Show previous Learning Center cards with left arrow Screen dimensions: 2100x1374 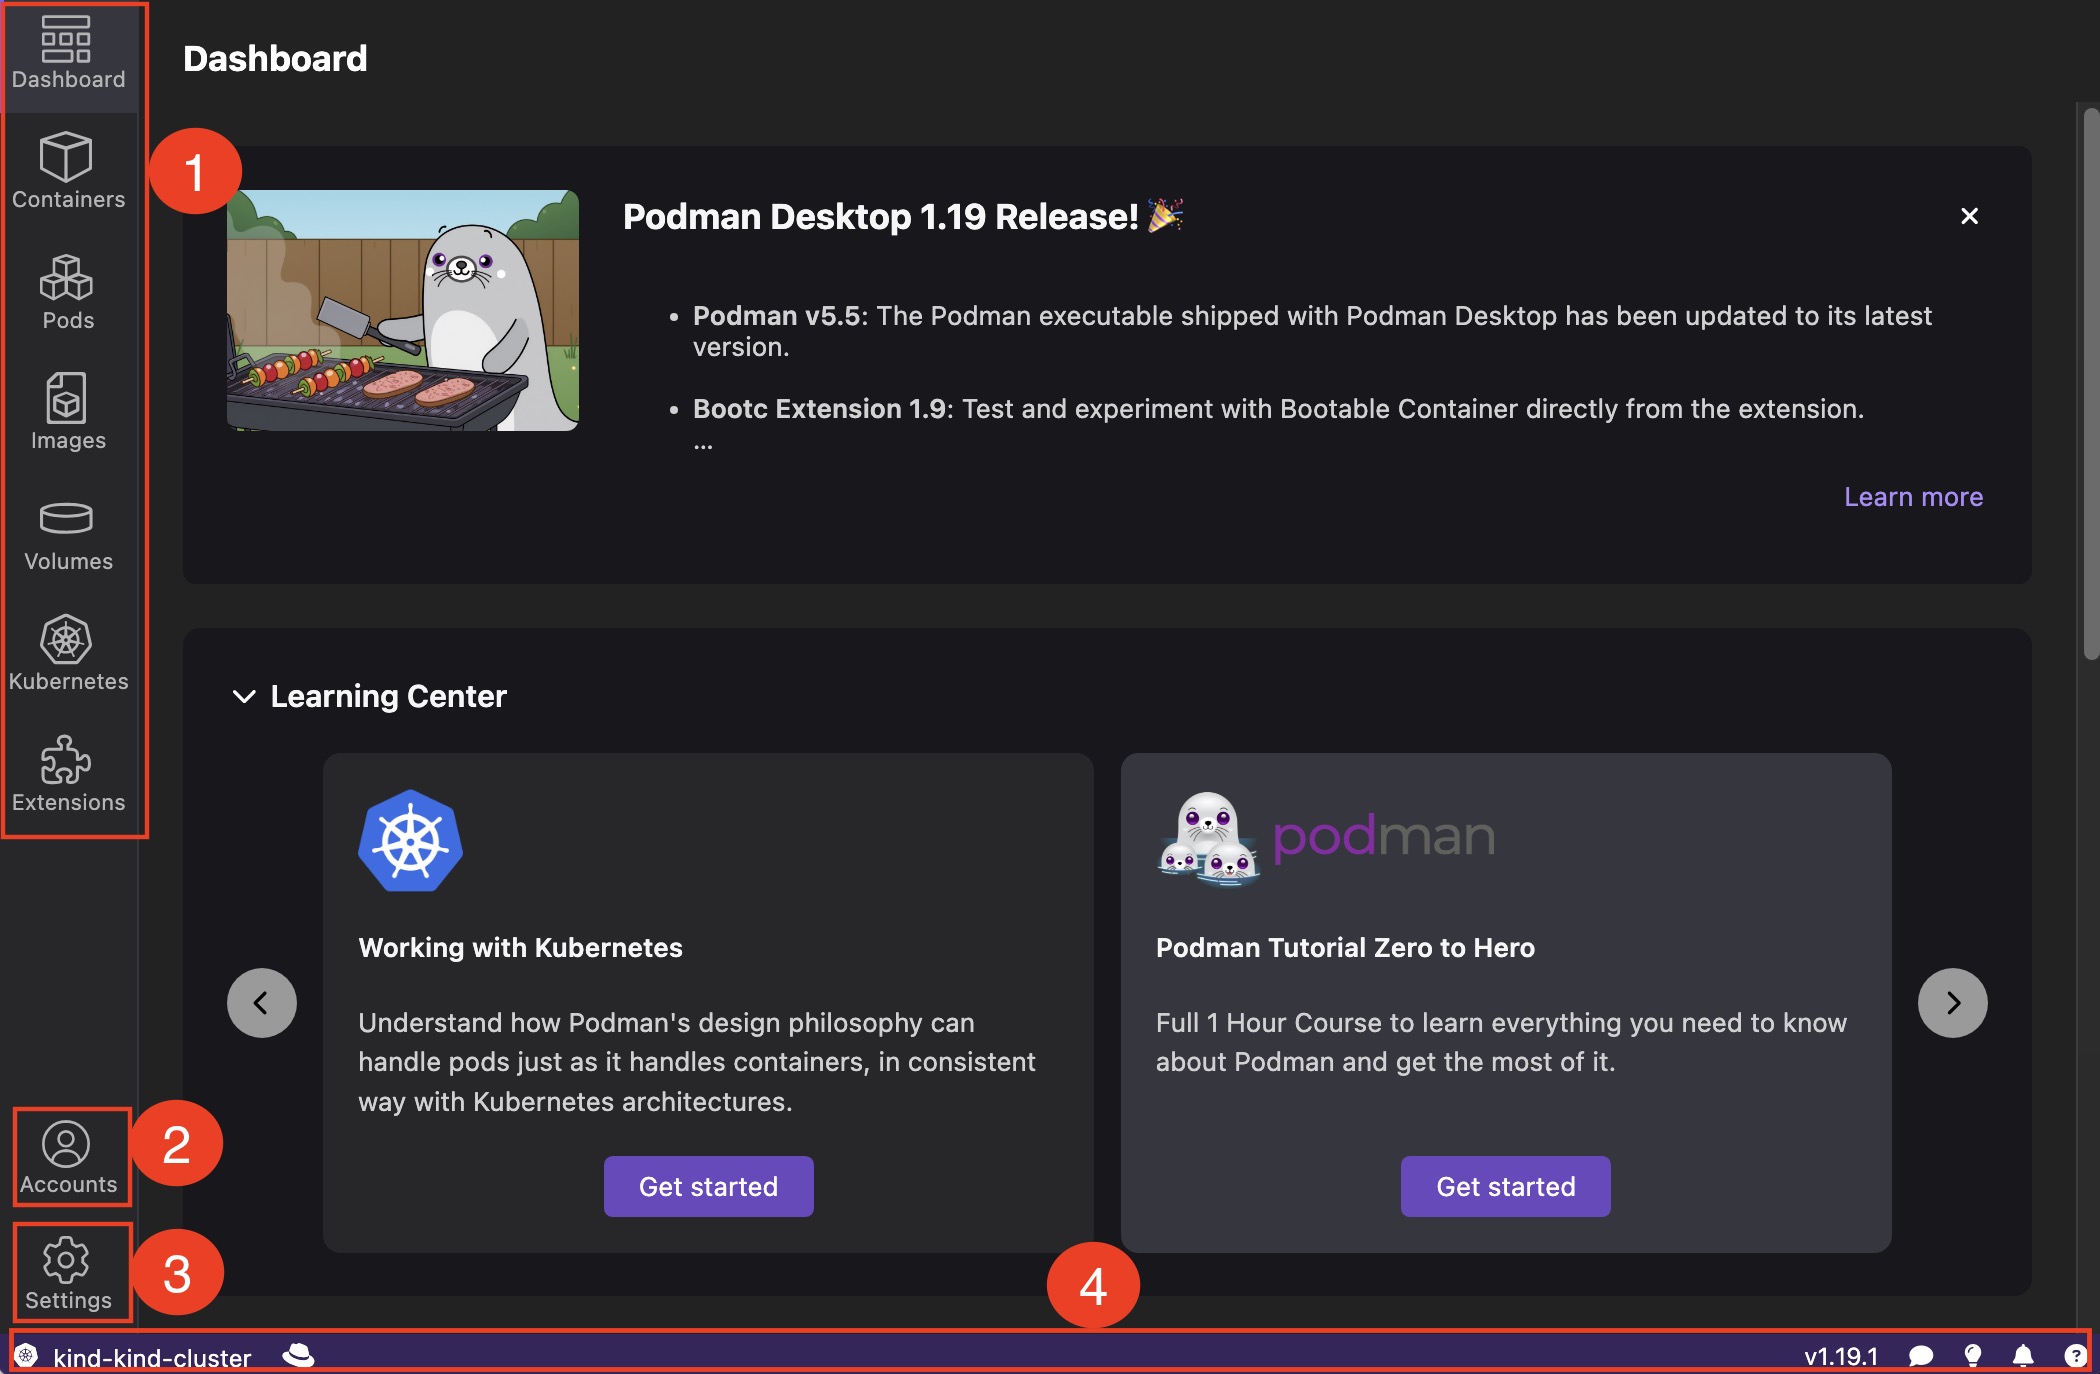[x=261, y=1002]
